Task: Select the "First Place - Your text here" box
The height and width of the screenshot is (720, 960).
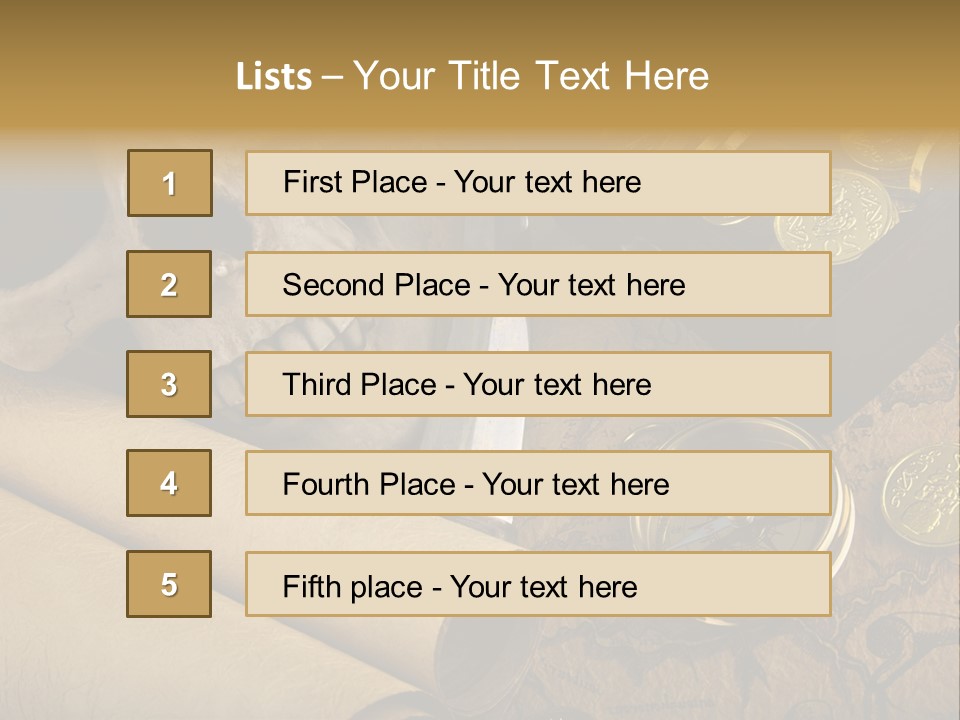Action: click(x=538, y=183)
